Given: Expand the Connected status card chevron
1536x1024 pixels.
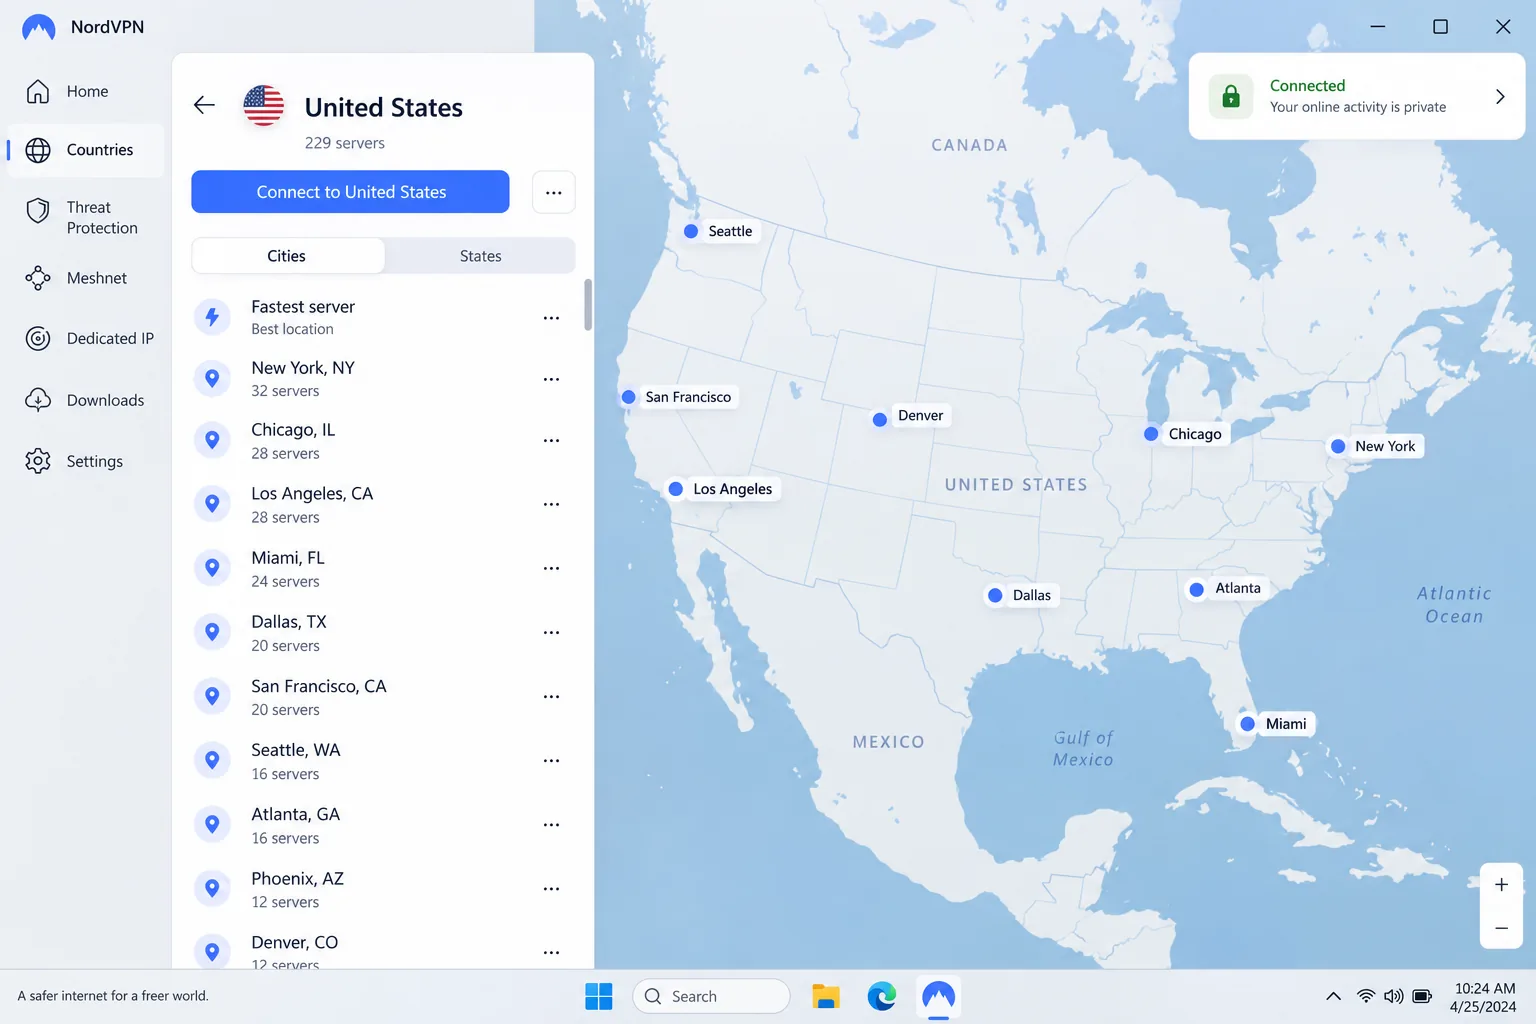Looking at the screenshot, I should 1500,97.
